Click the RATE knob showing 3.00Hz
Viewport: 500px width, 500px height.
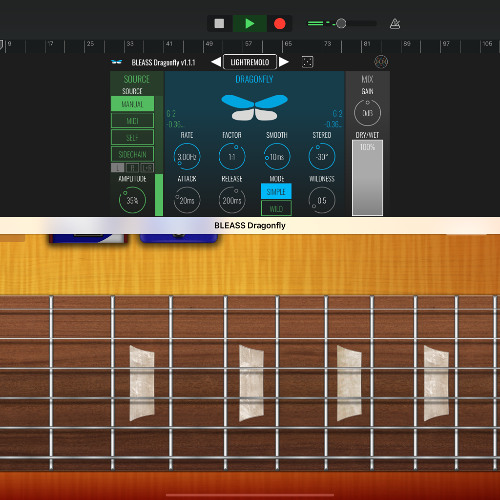click(x=187, y=156)
